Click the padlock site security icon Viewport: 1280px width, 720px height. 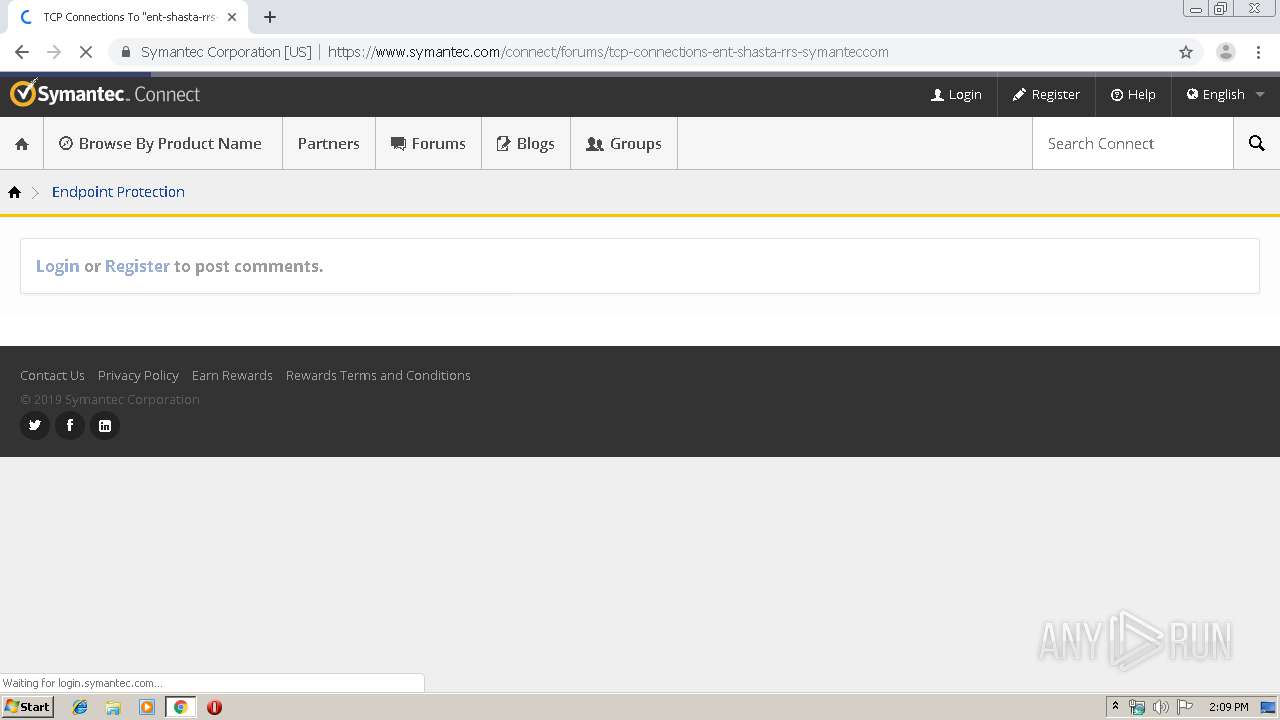pos(125,52)
